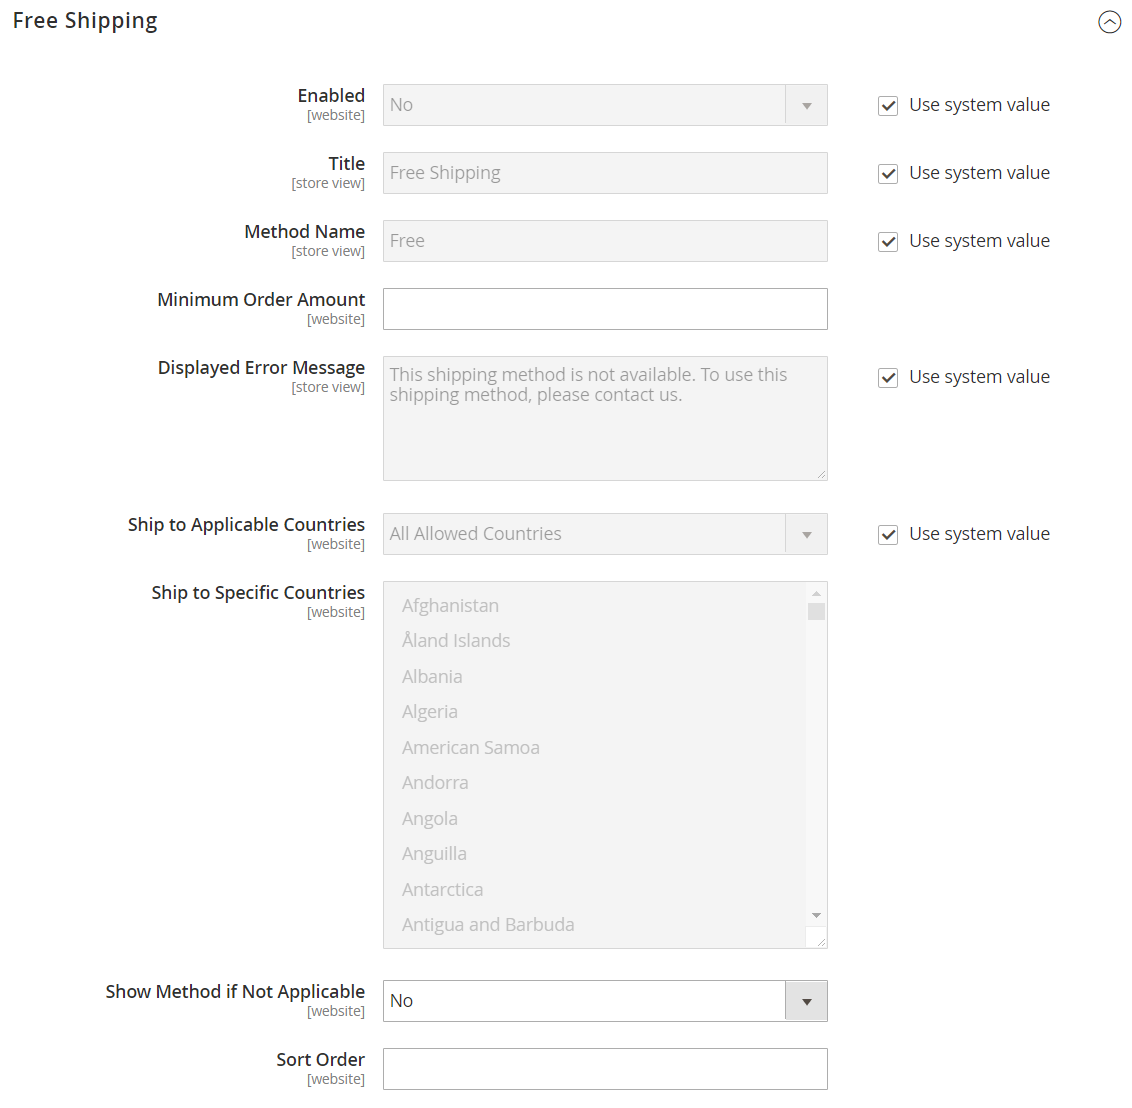This screenshot has height=1108, width=1132.
Task: Toggle Use system value for Enabled
Action: (888, 105)
